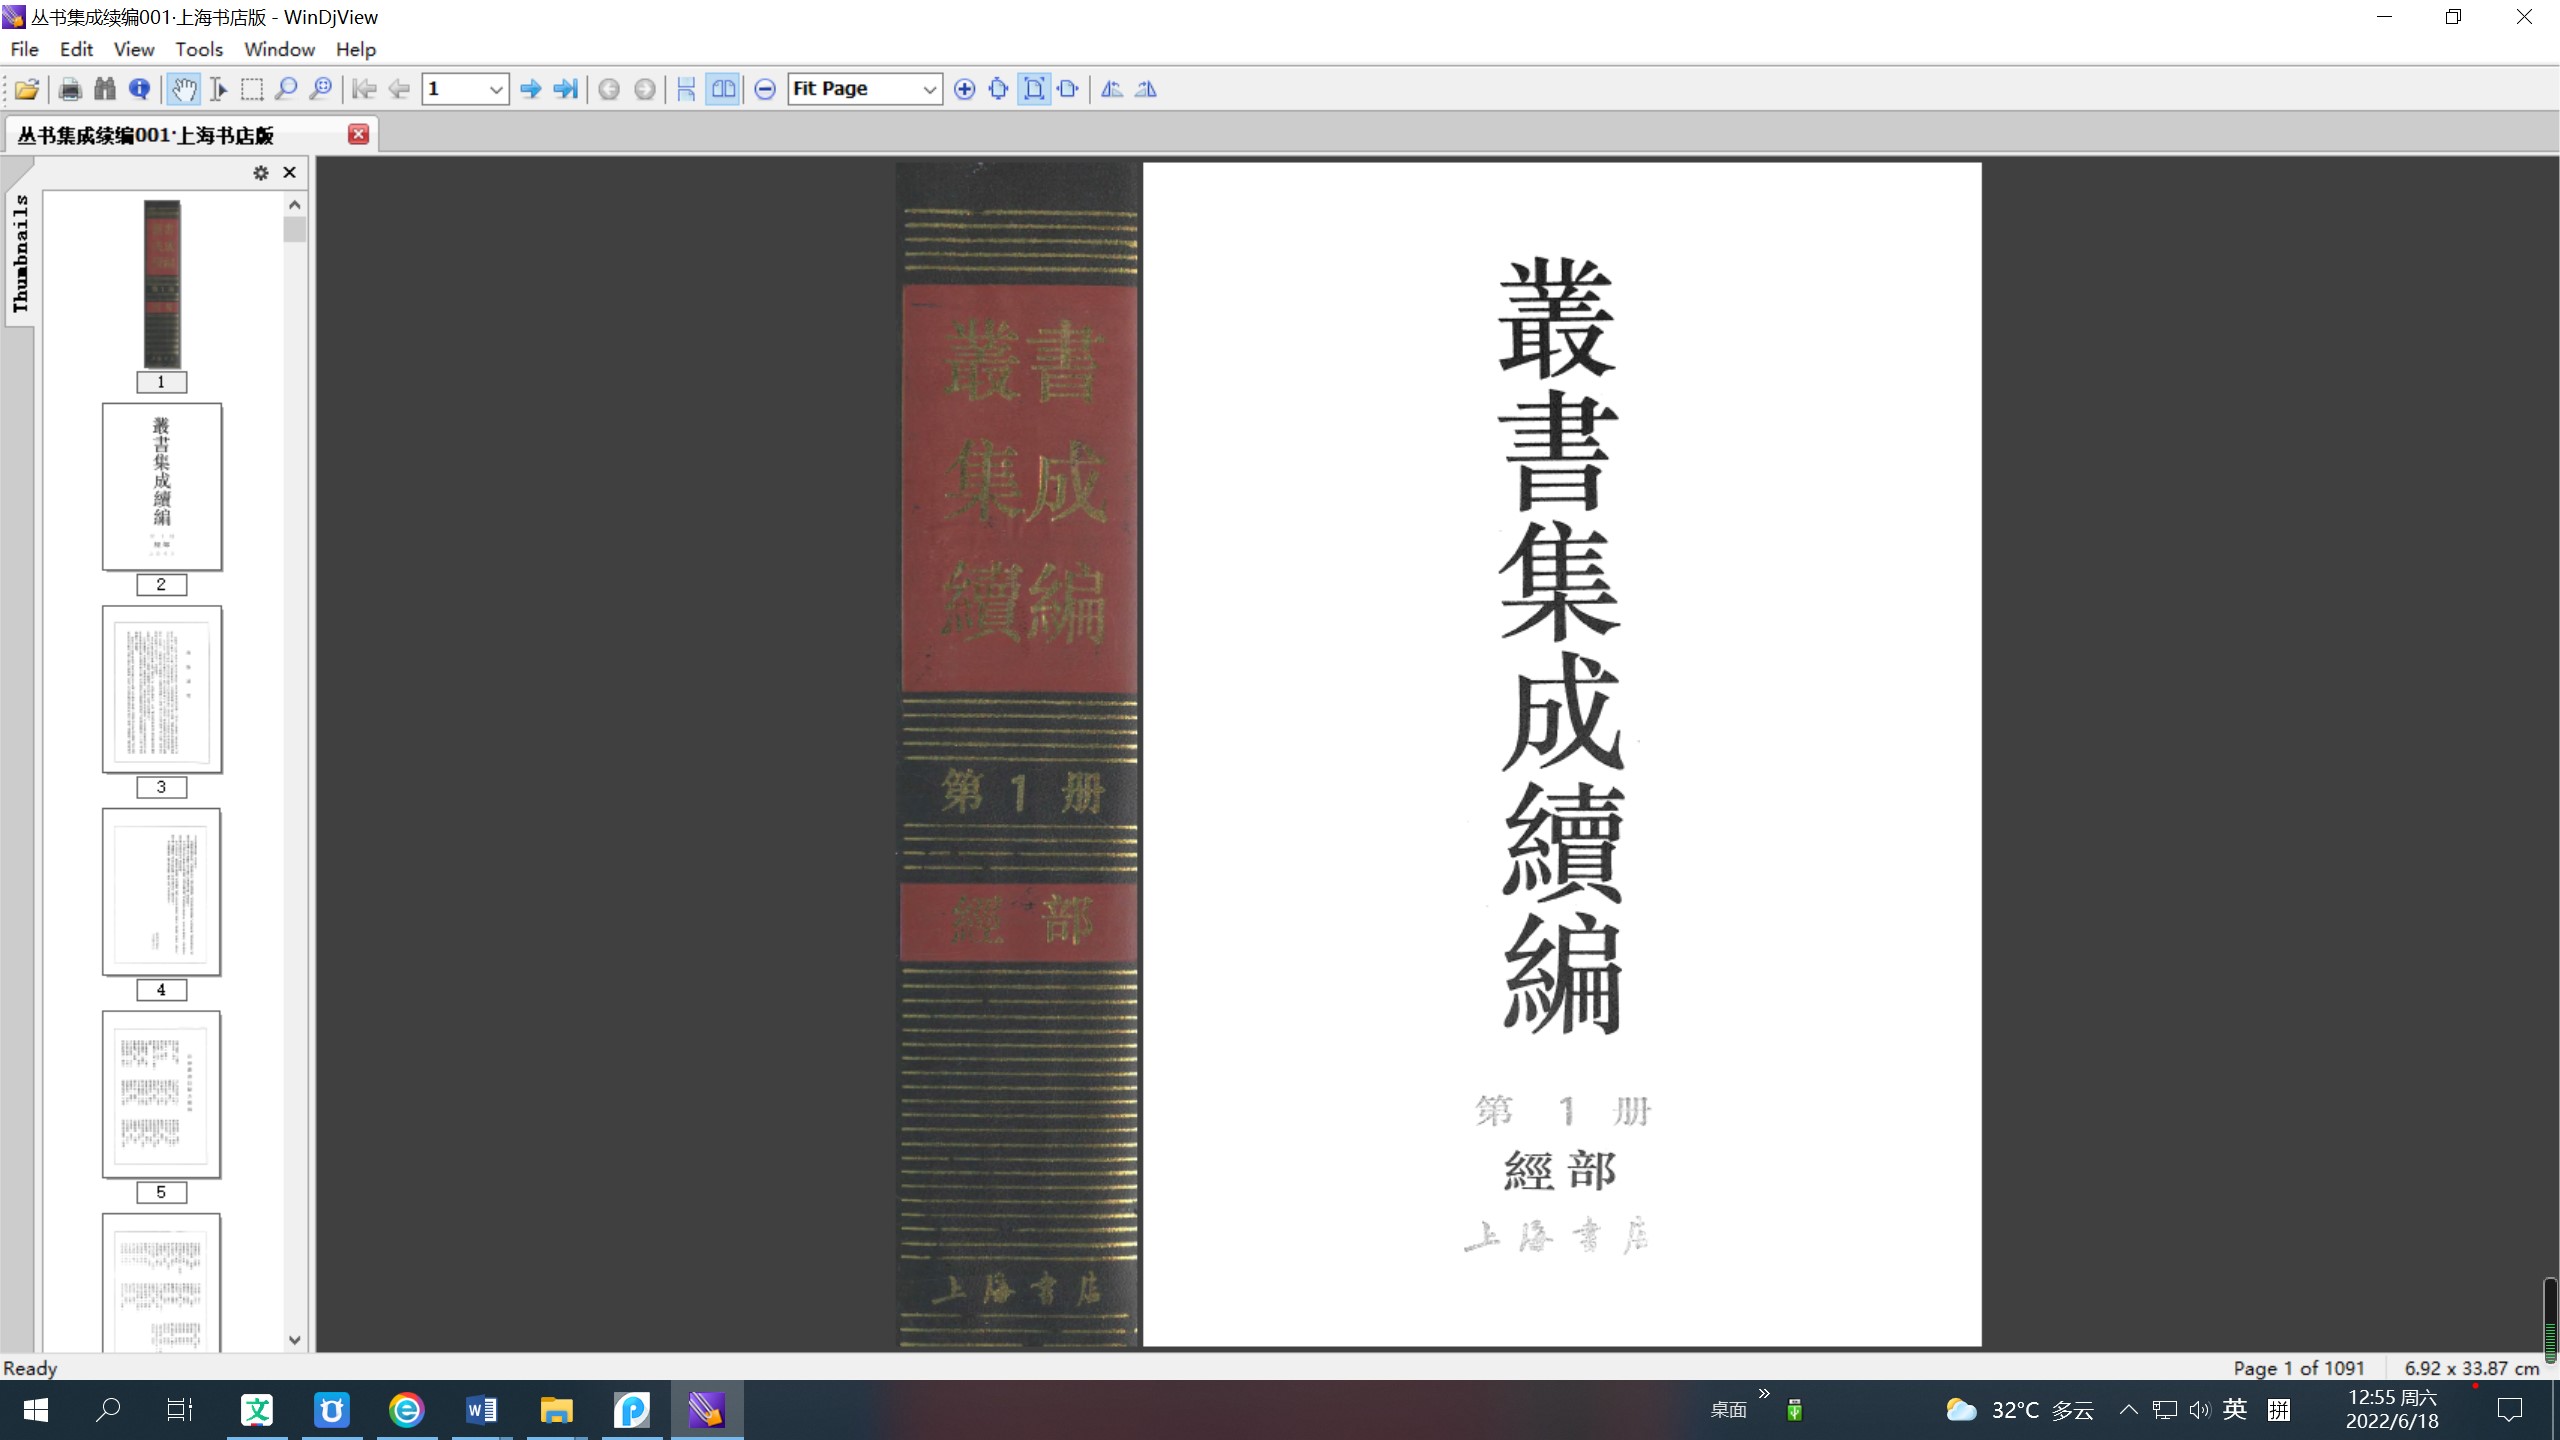This screenshot has width=2560, height=1440.
Task: Toggle the text selection tool
Action: tap(218, 89)
